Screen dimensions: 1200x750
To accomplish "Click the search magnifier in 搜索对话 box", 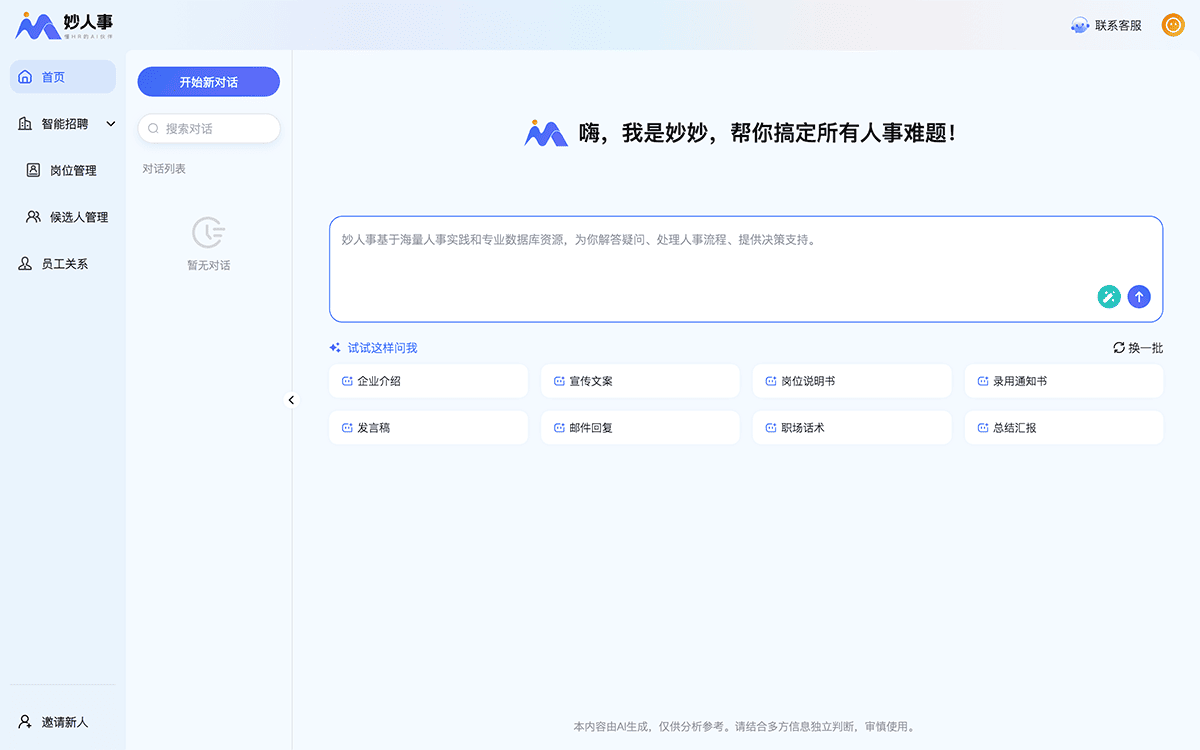I will pos(153,129).
